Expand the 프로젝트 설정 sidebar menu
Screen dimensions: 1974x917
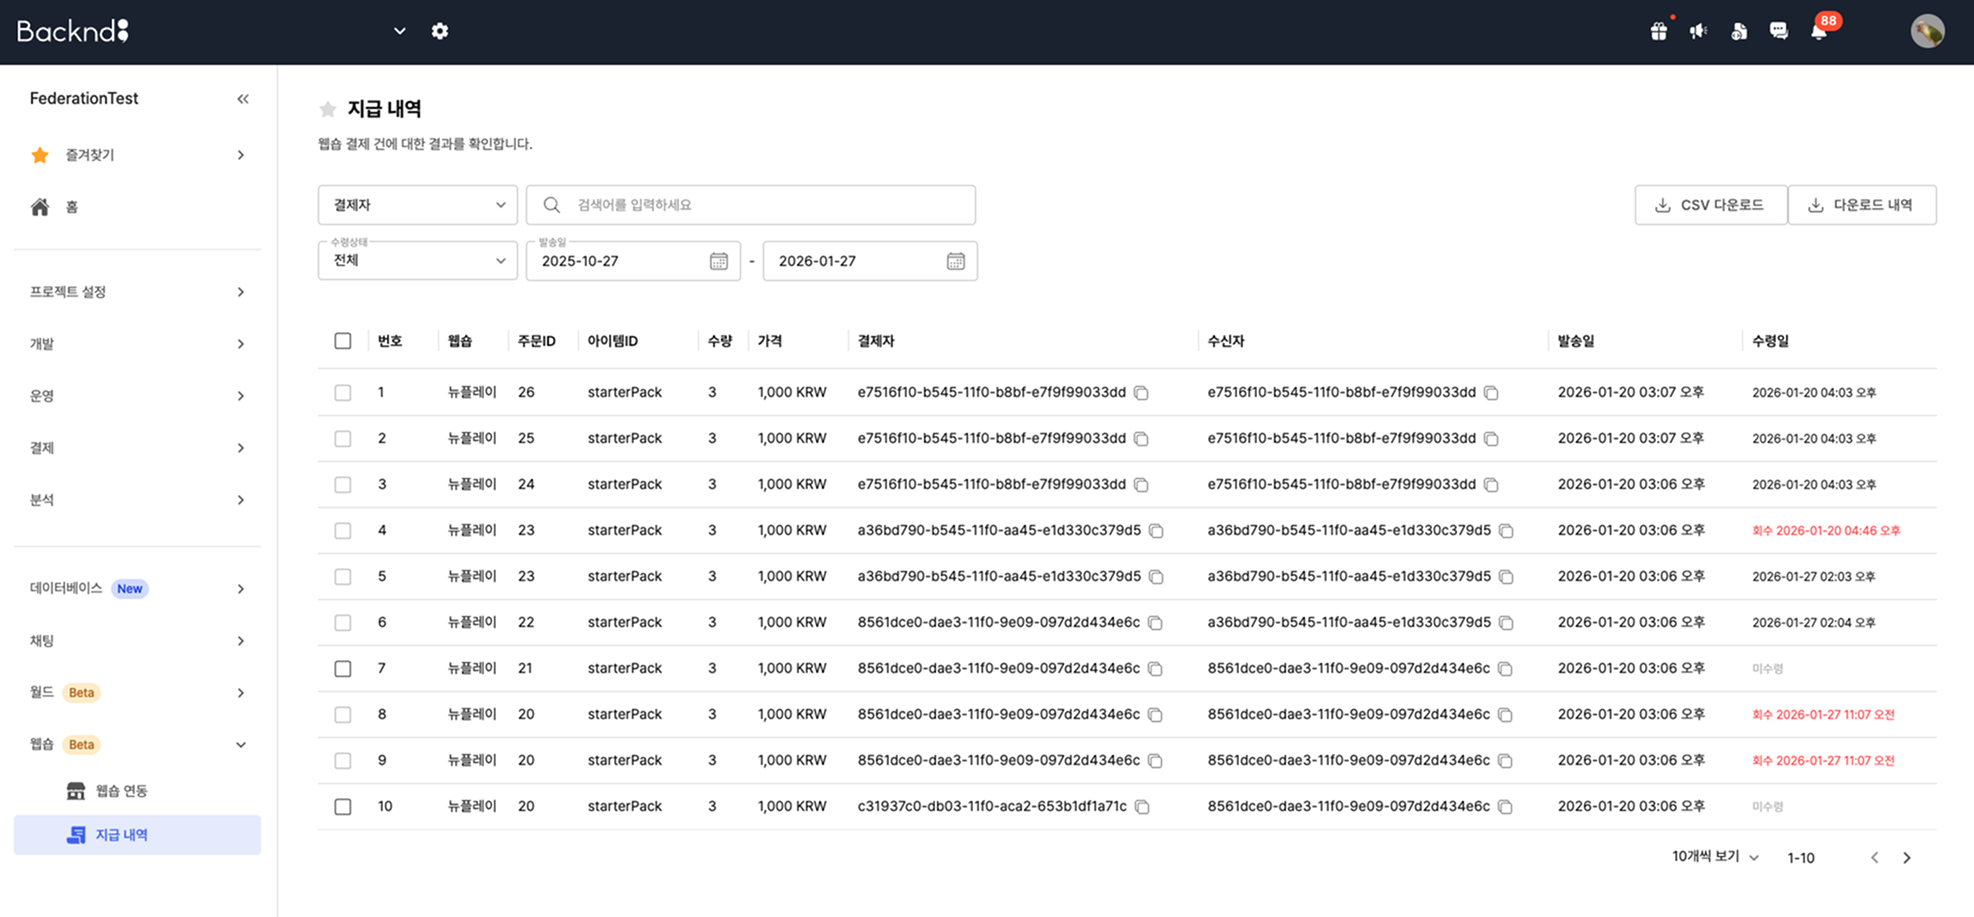[137, 292]
